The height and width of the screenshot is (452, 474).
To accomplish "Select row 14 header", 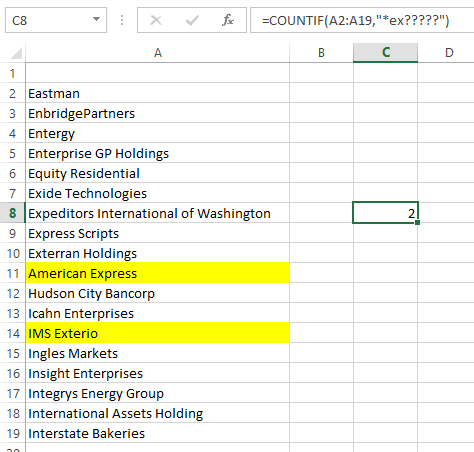I will pos(13,333).
